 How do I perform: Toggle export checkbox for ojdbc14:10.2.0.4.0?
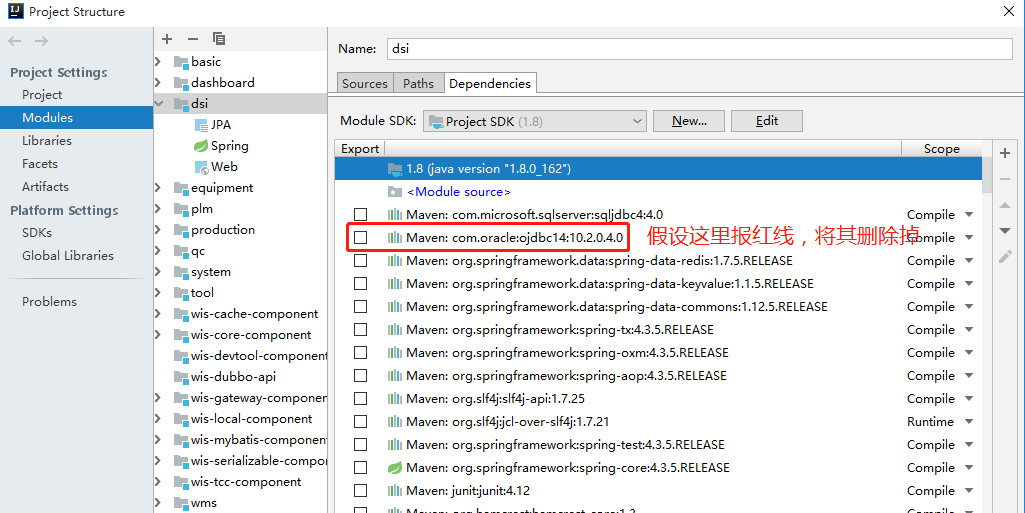tap(360, 238)
